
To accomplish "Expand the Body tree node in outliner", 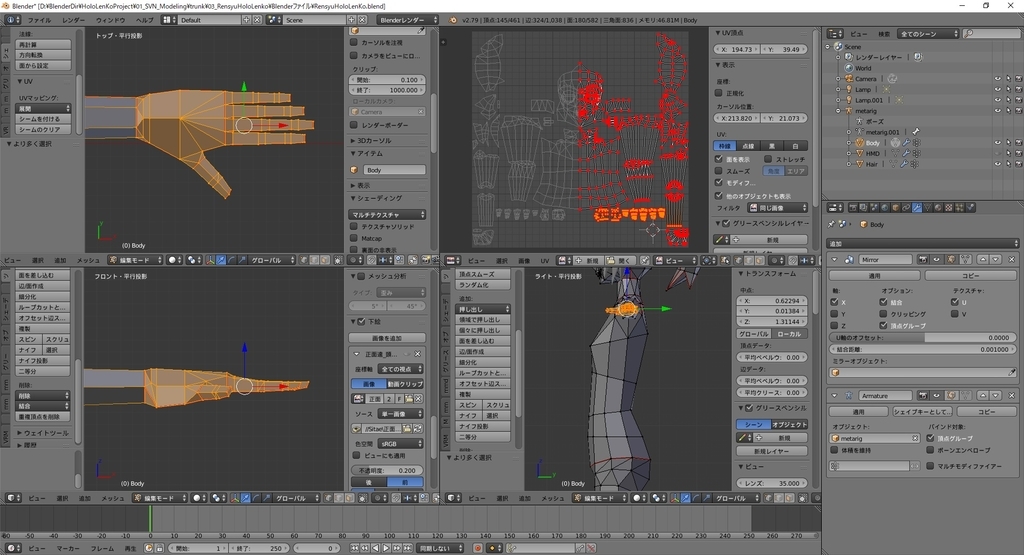I will pos(849,143).
